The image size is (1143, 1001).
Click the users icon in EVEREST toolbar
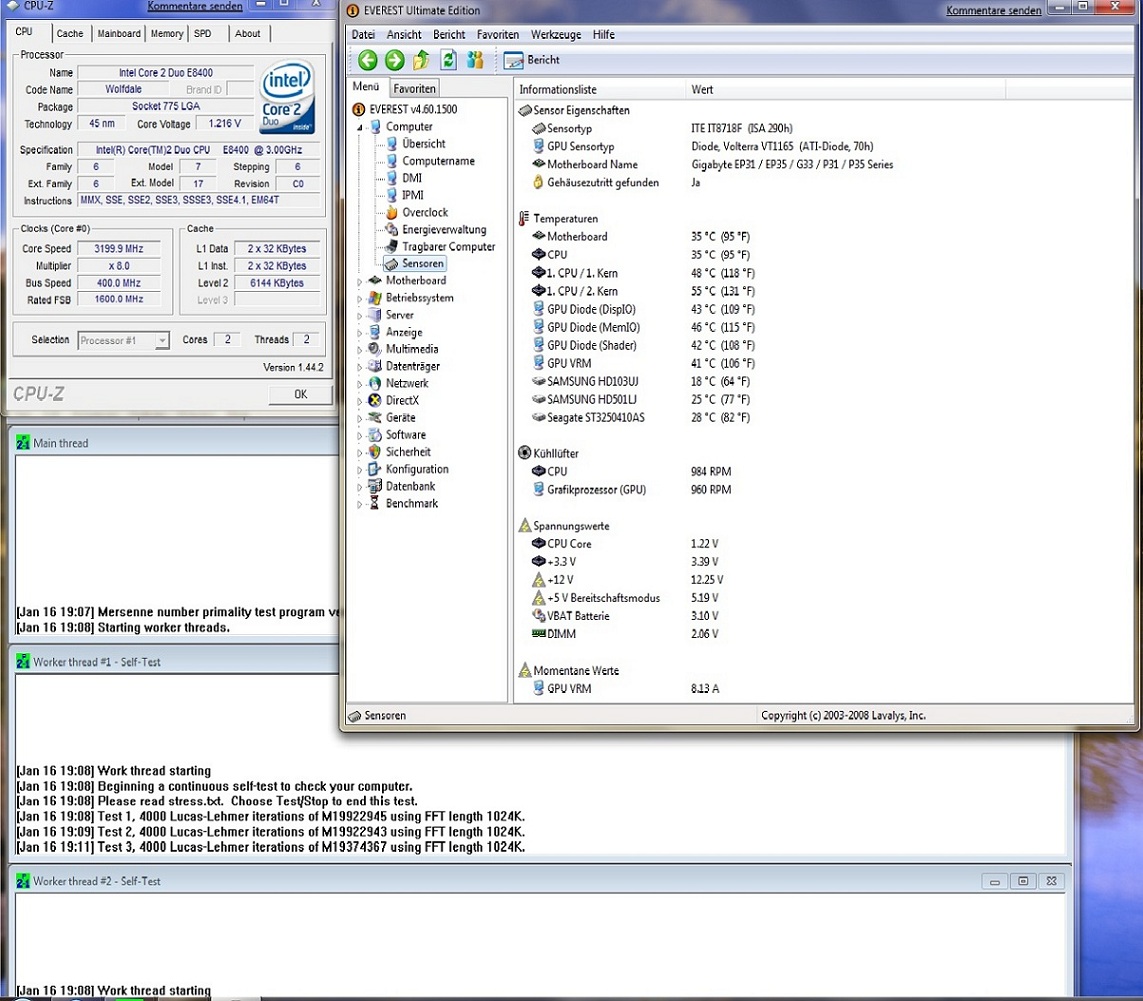[475, 60]
